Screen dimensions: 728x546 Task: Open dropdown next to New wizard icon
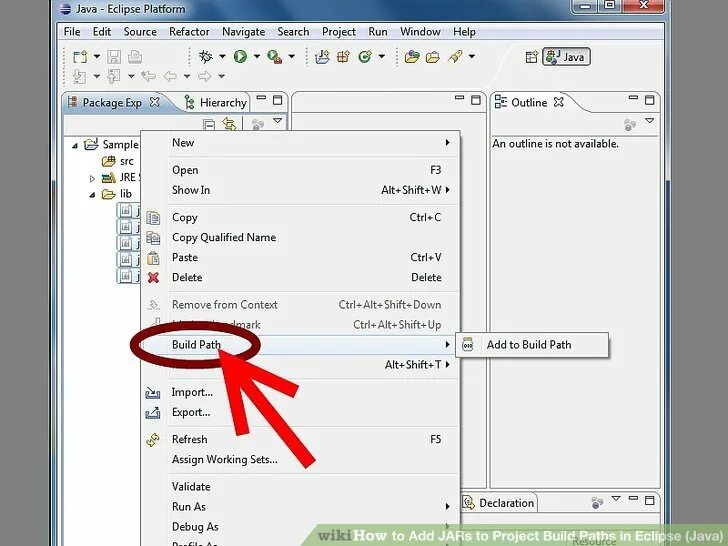[97, 57]
